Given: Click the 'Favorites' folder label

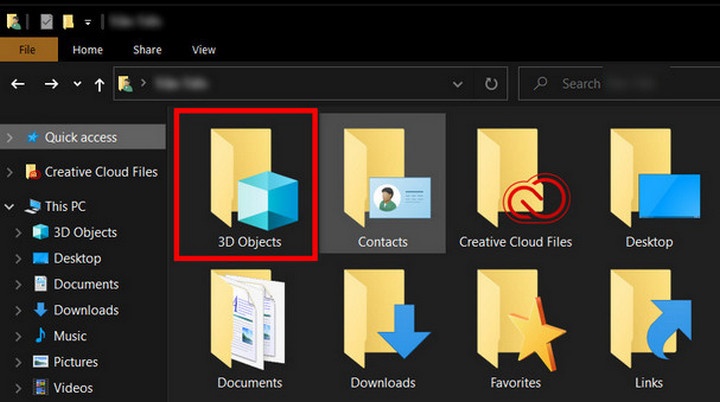Looking at the screenshot, I should click(516, 382).
